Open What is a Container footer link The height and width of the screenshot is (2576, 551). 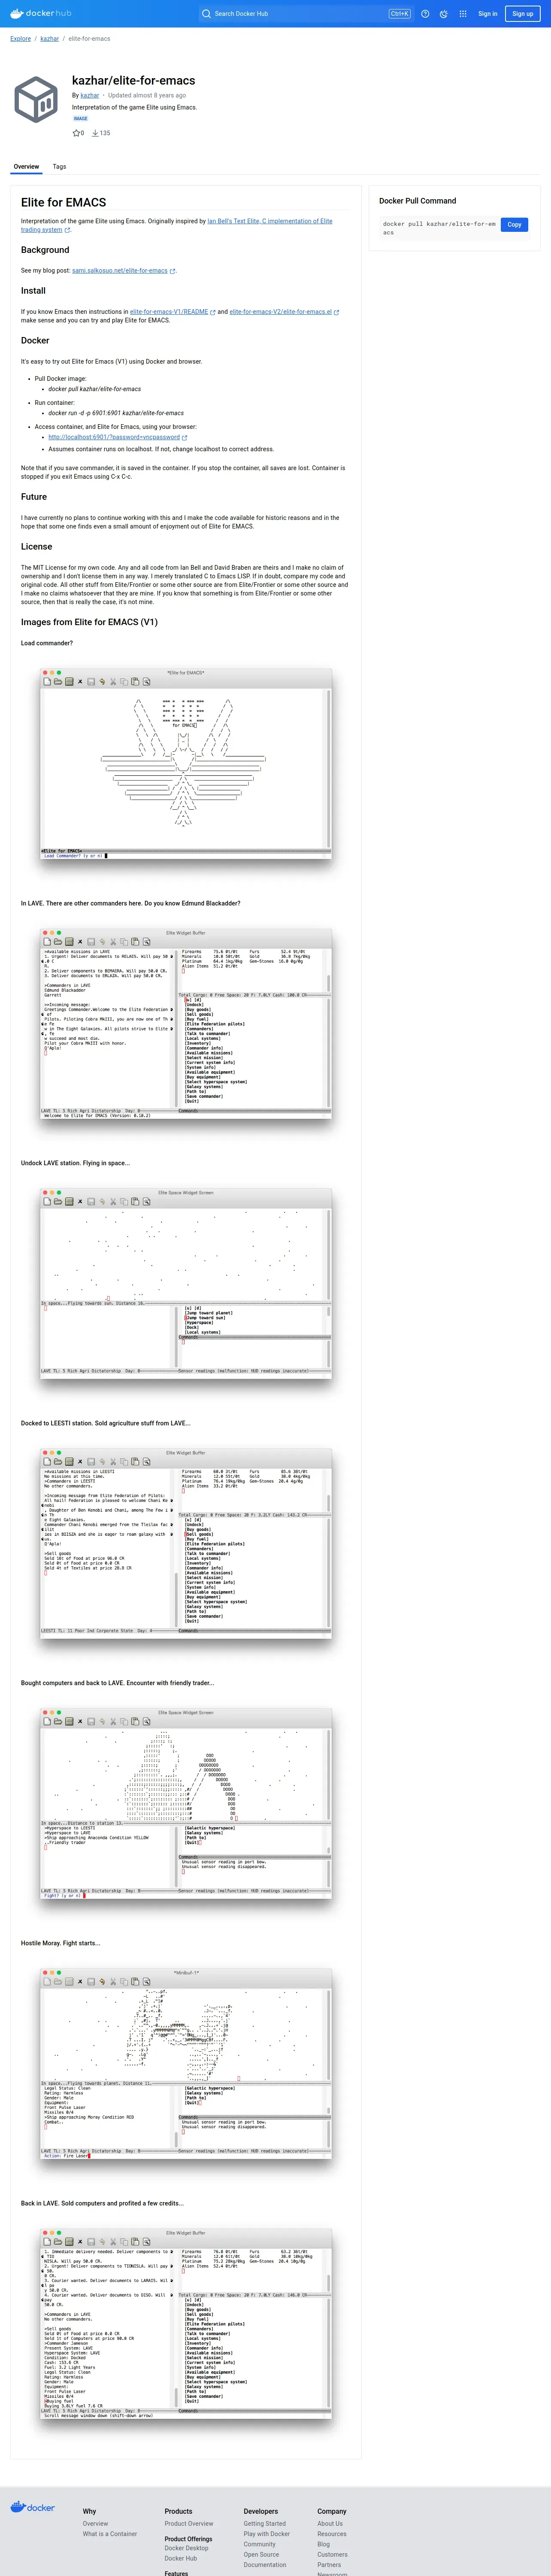pos(110,2534)
